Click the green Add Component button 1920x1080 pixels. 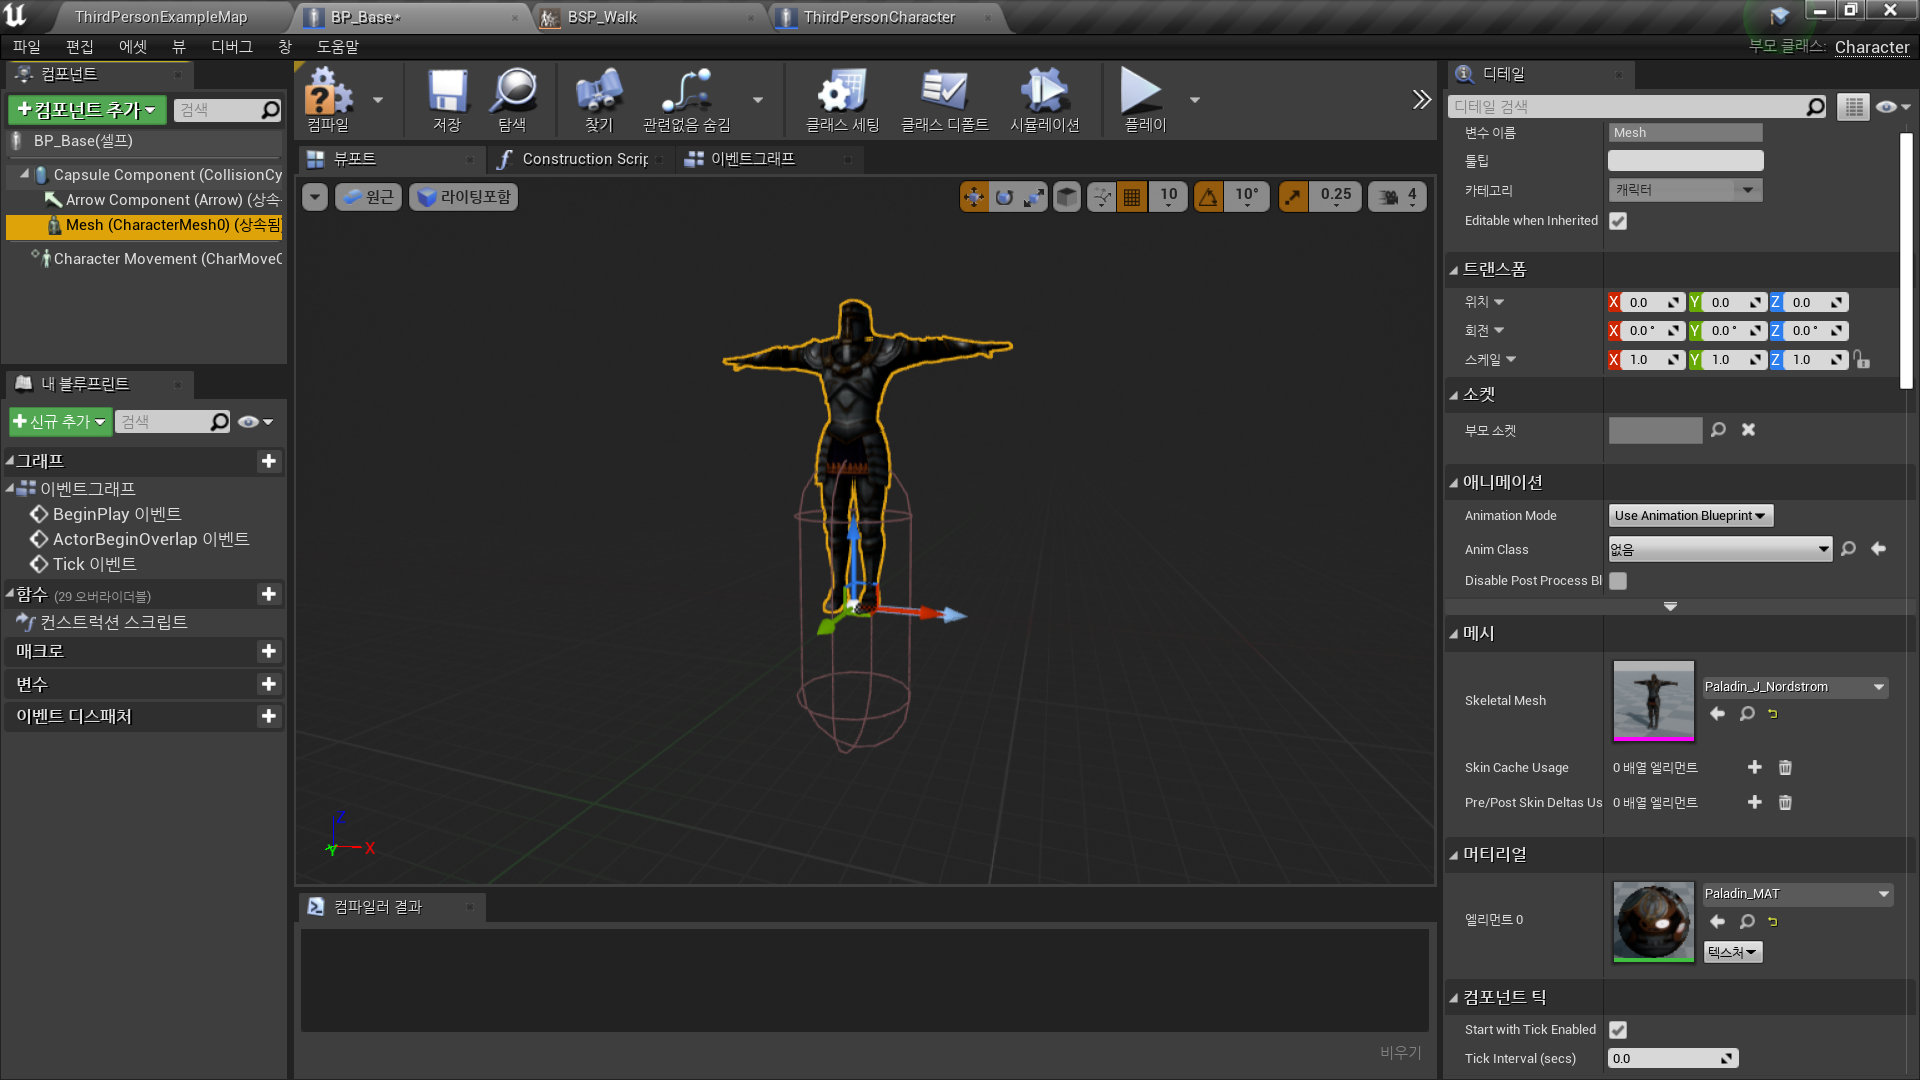(x=87, y=110)
